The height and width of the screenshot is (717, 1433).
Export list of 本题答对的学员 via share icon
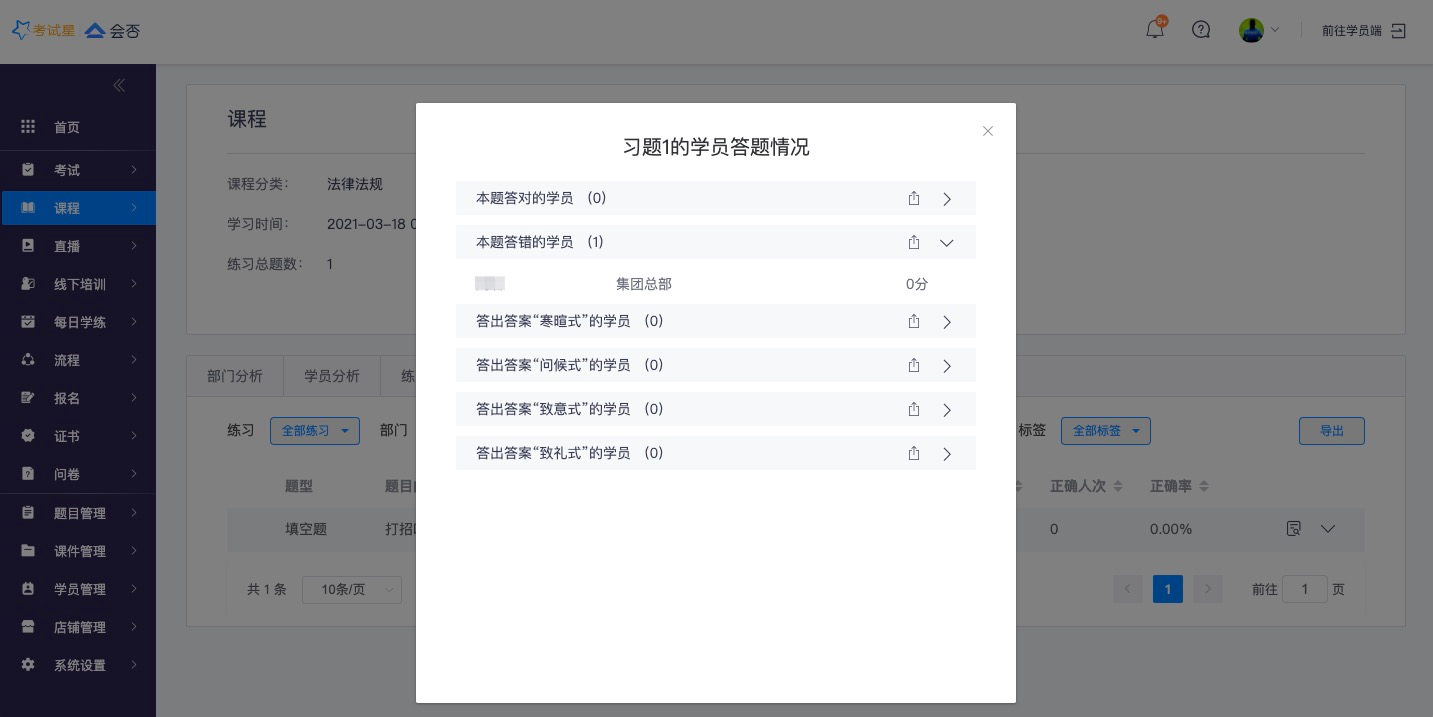coord(914,198)
